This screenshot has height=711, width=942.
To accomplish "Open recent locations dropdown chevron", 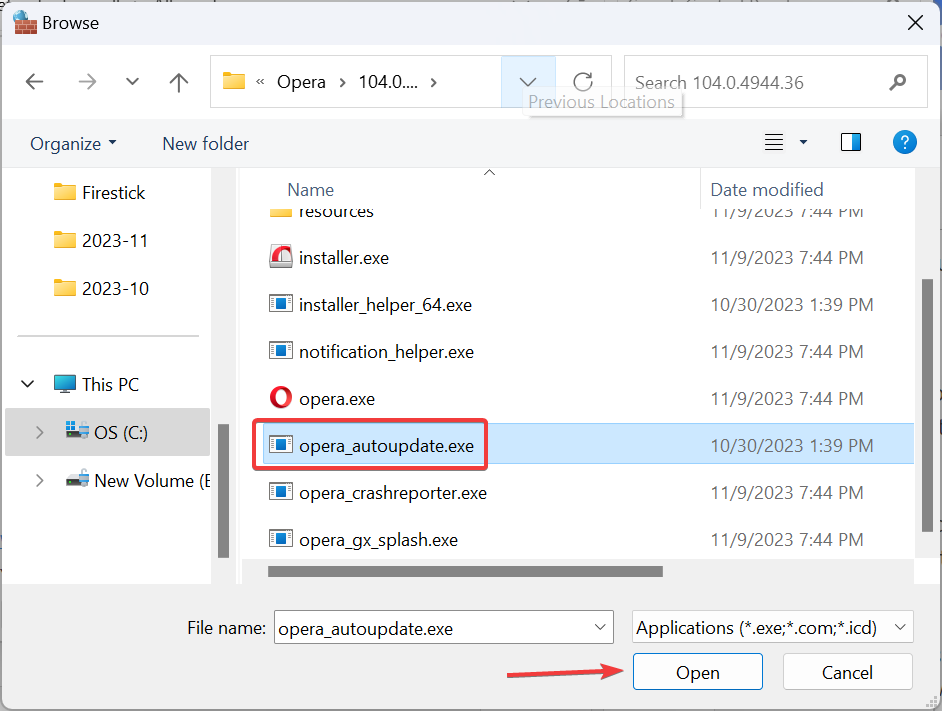I will tap(132, 82).
